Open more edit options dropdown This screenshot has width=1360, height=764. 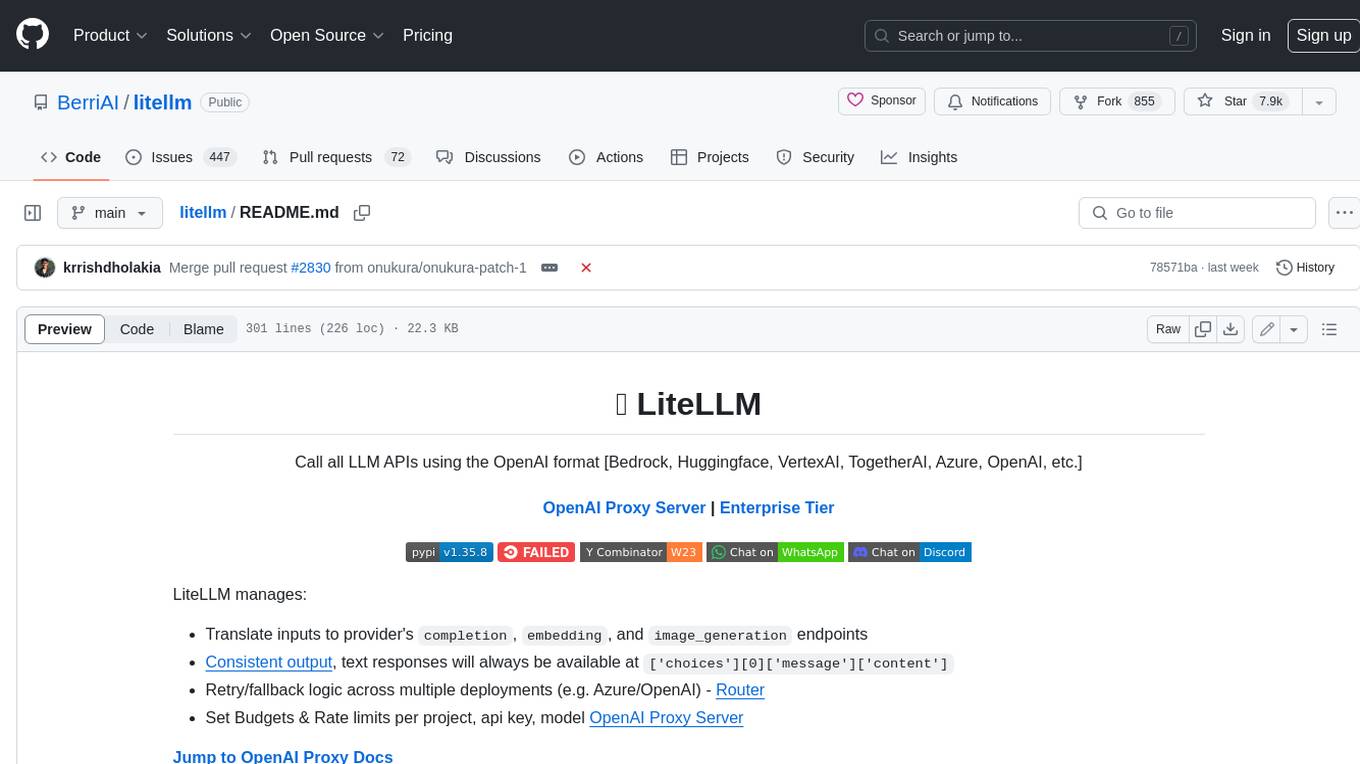tap(1294, 329)
